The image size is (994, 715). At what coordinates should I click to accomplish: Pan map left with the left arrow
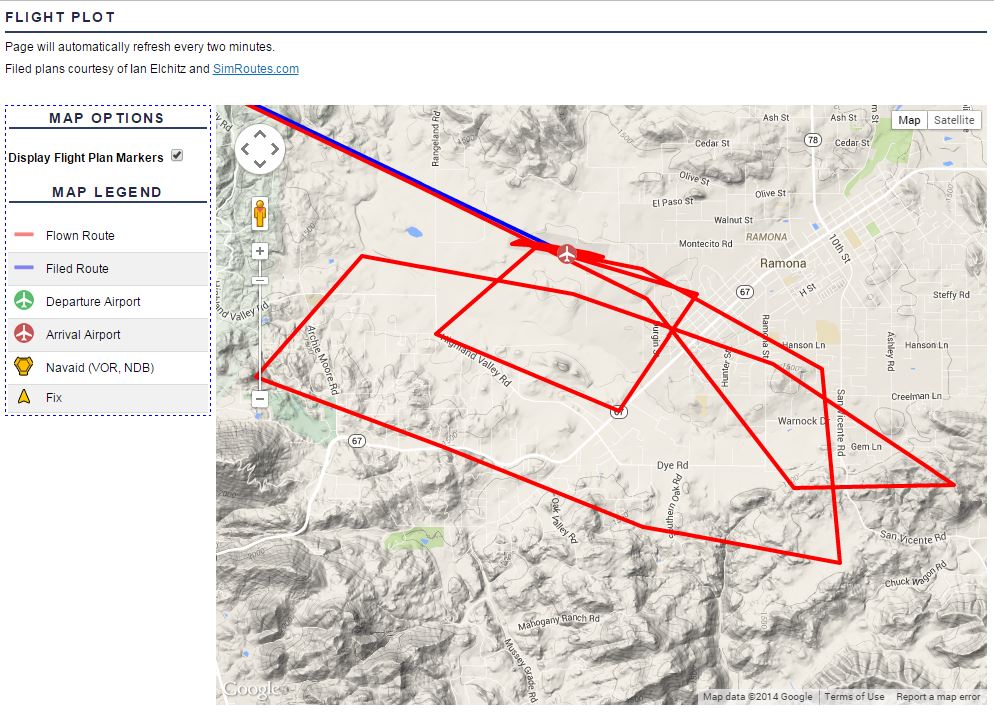coord(244,149)
